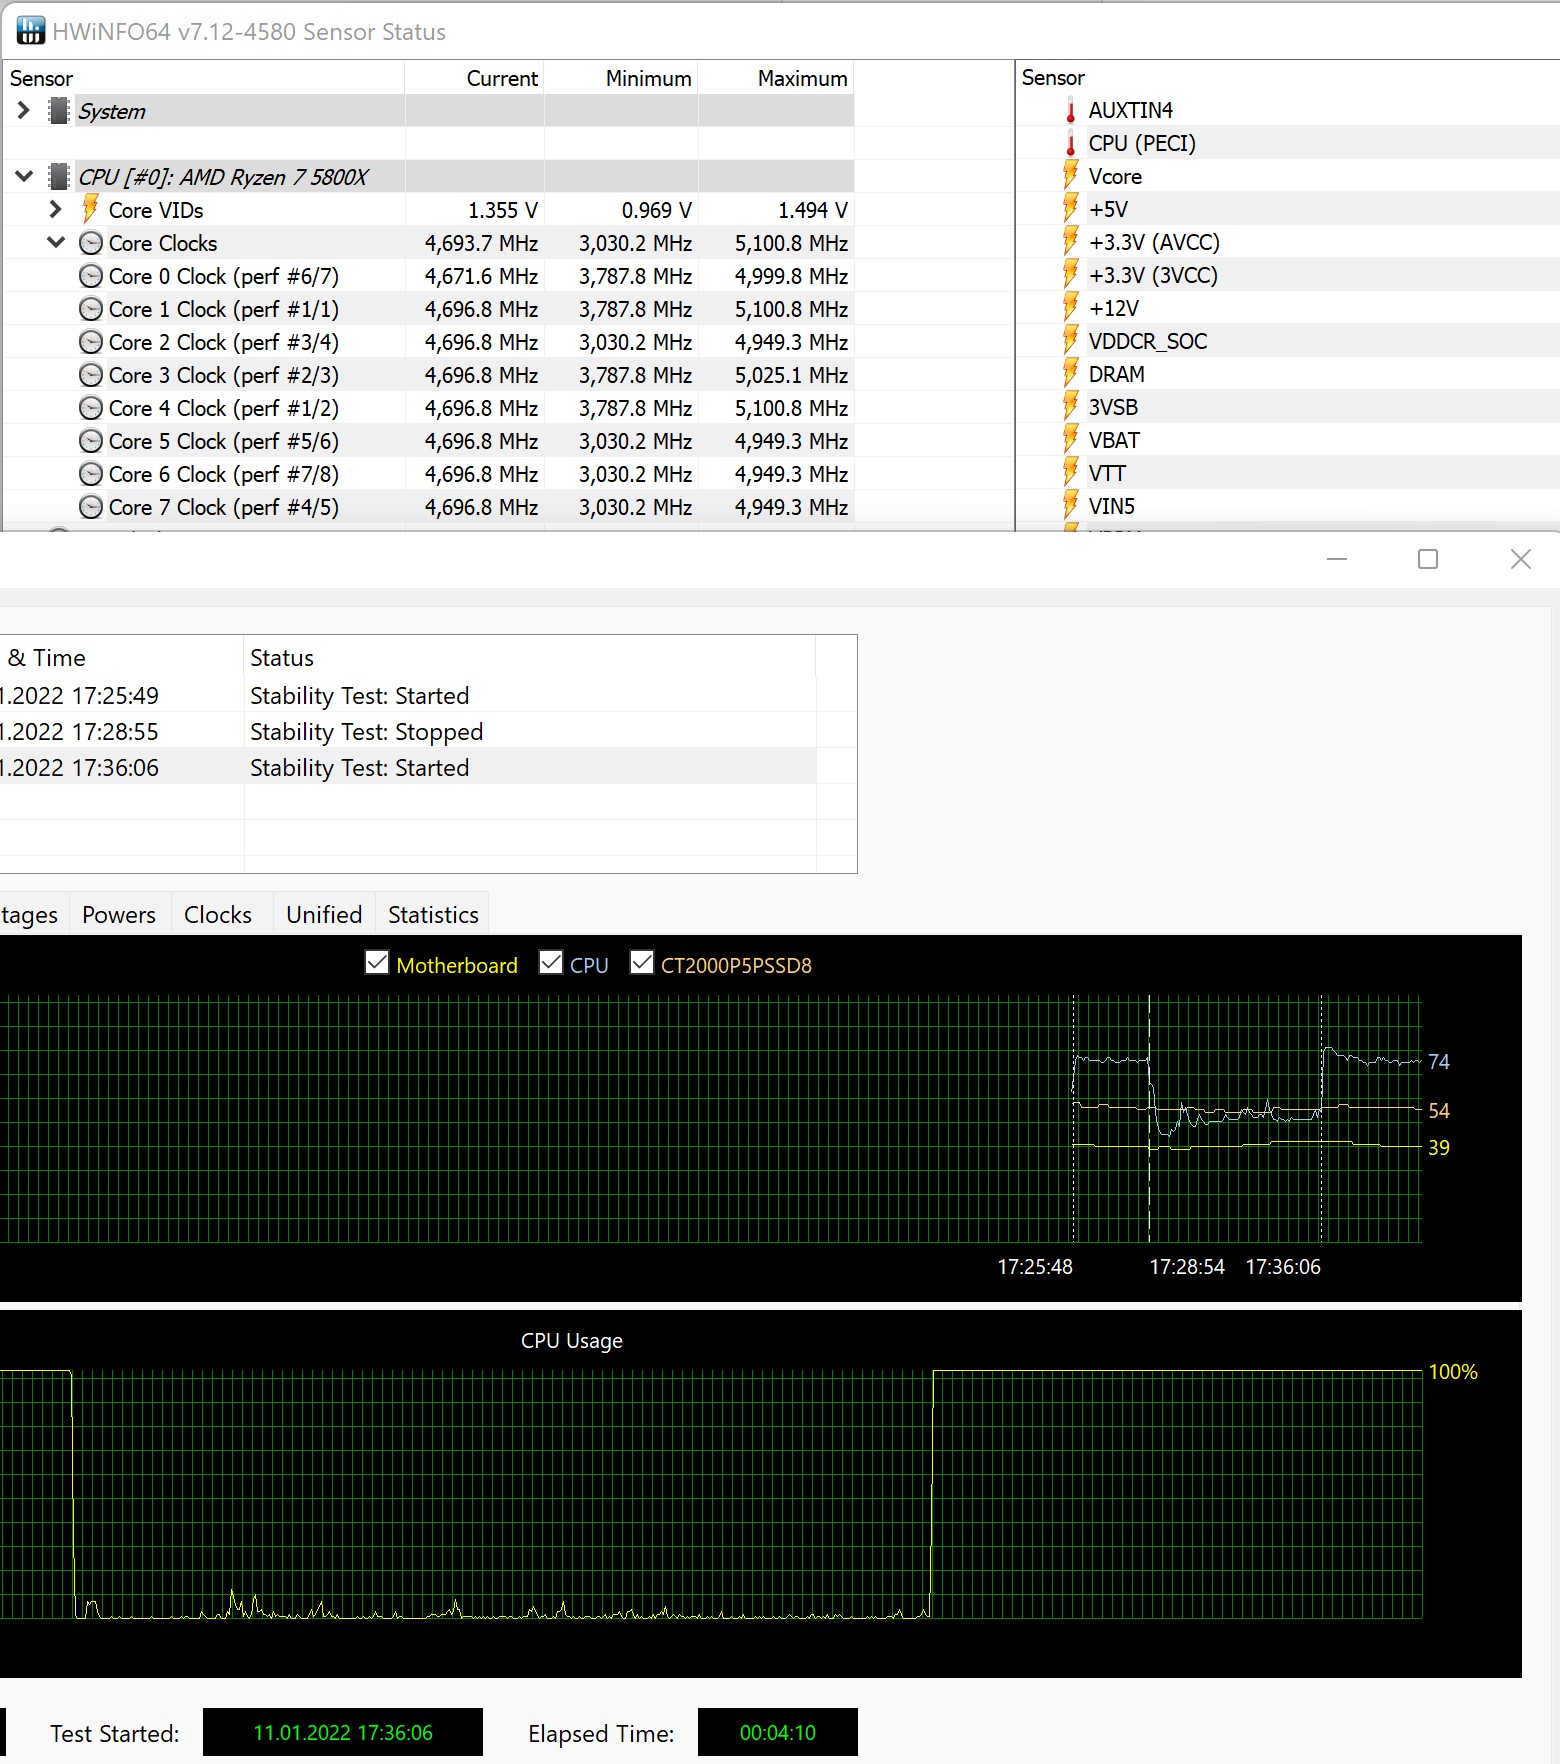Click the +3.3V (AVCC) voltage icon
1560x1764 pixels.
(x=1071, y=242)
